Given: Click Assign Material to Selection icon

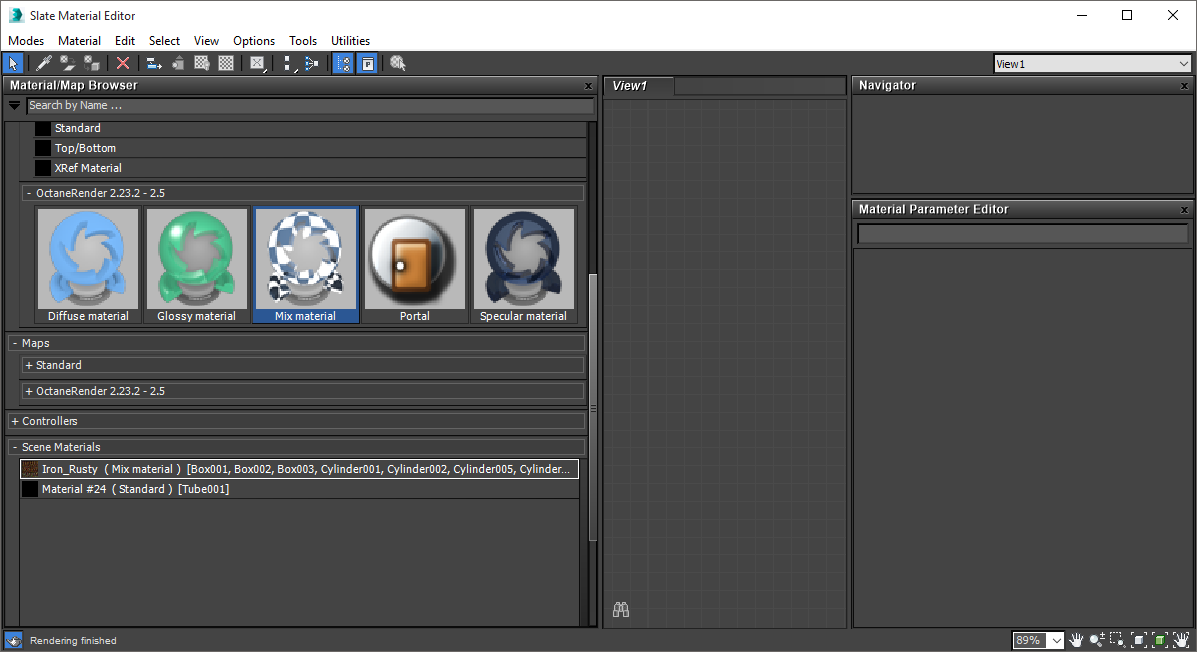Looking at the screenshot, I should click(92, 63).
